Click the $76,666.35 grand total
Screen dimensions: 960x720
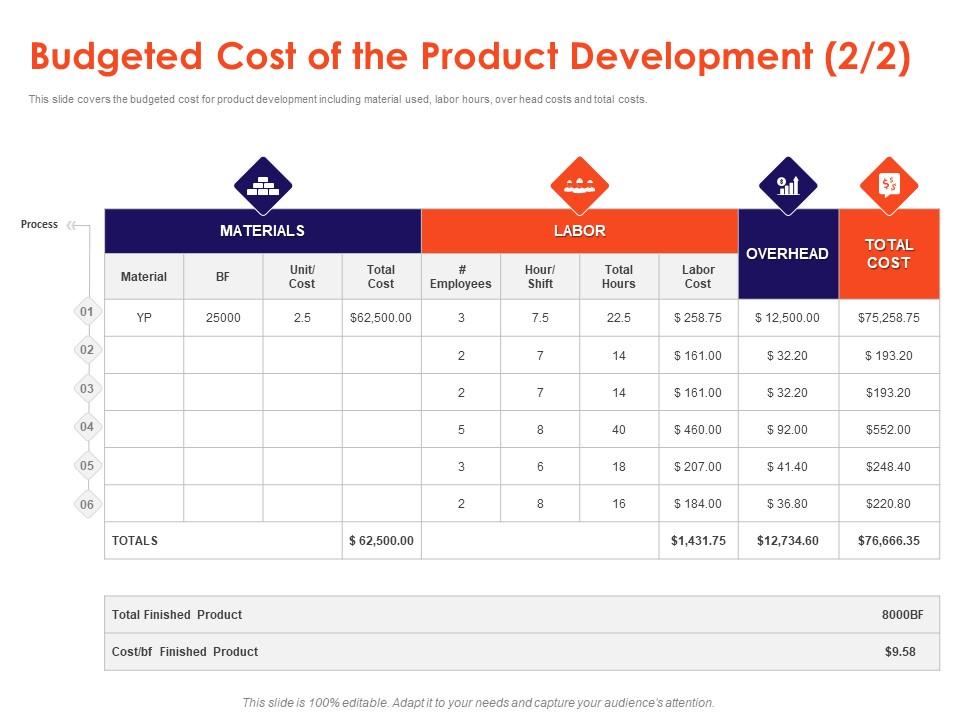pyautogui.click(x=889, y=541)
